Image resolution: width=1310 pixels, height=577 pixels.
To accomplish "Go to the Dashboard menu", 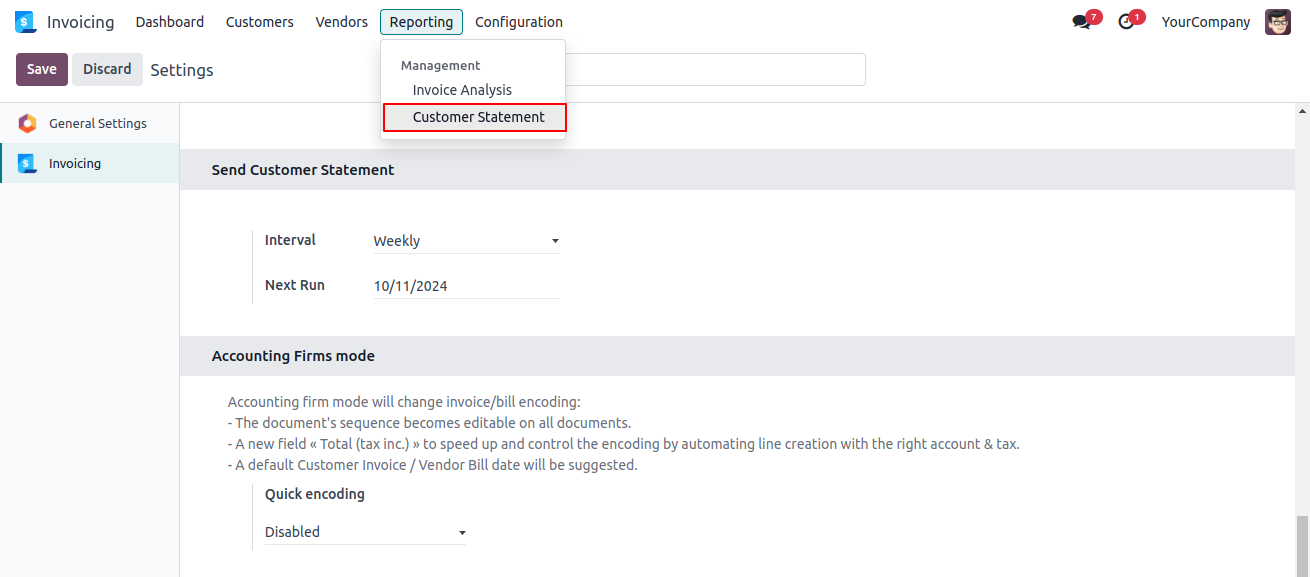I will tap(170, 22).
